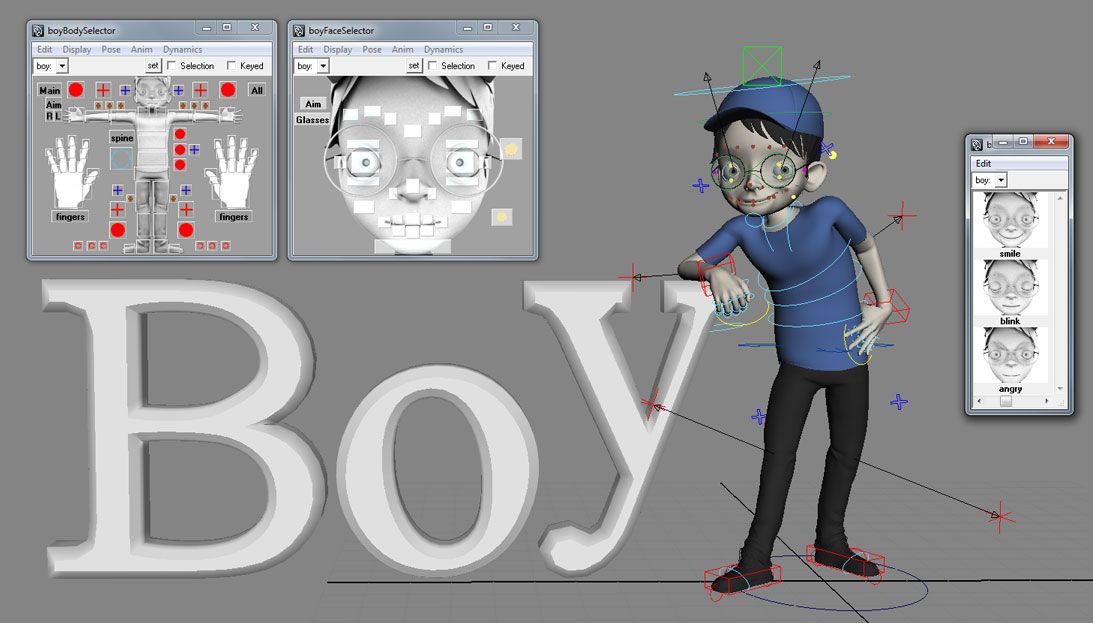The width and height of the screenshot is (1093, 623).
Task: Click the pose window horizontal scrollbar thumb
Action: coord(1005,401)
